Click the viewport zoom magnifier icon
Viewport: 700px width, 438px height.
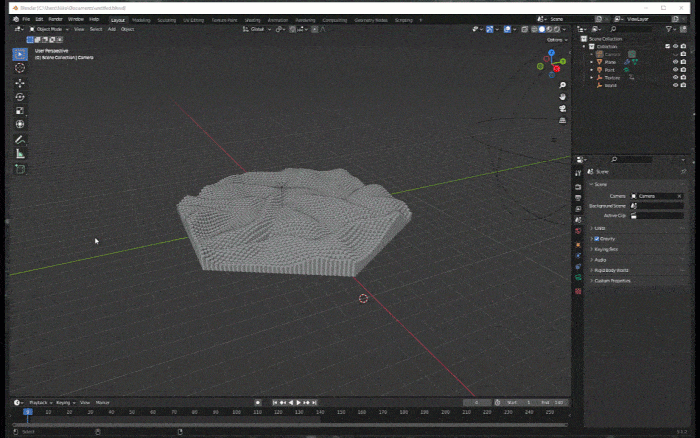[x=562, y=85]
